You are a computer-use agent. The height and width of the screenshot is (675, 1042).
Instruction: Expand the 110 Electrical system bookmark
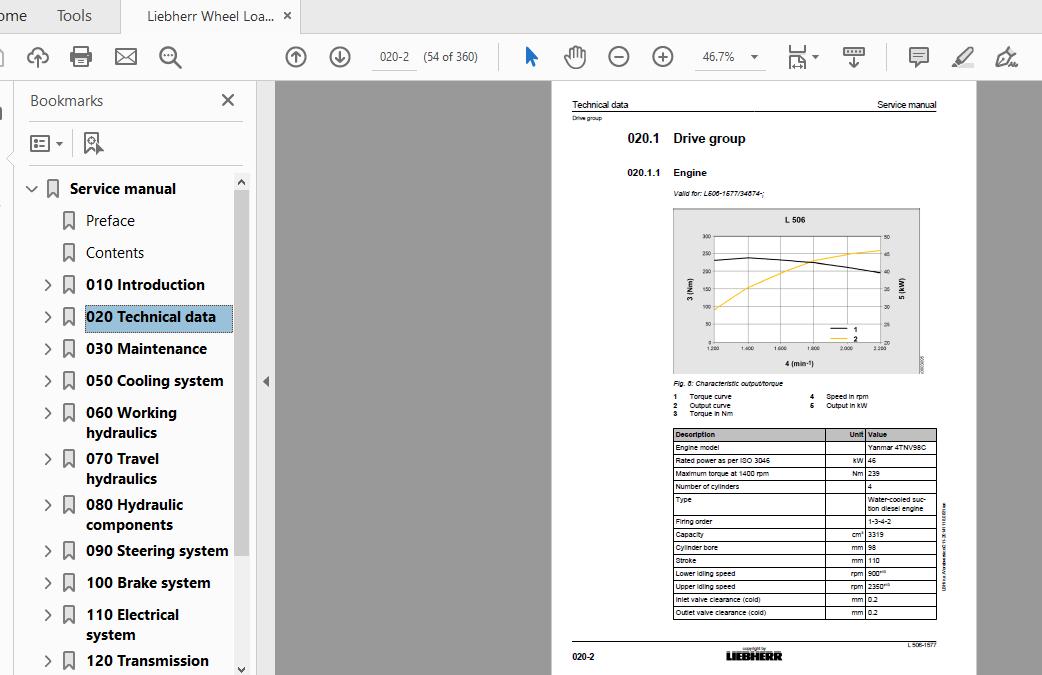click(x=48, y=614)
